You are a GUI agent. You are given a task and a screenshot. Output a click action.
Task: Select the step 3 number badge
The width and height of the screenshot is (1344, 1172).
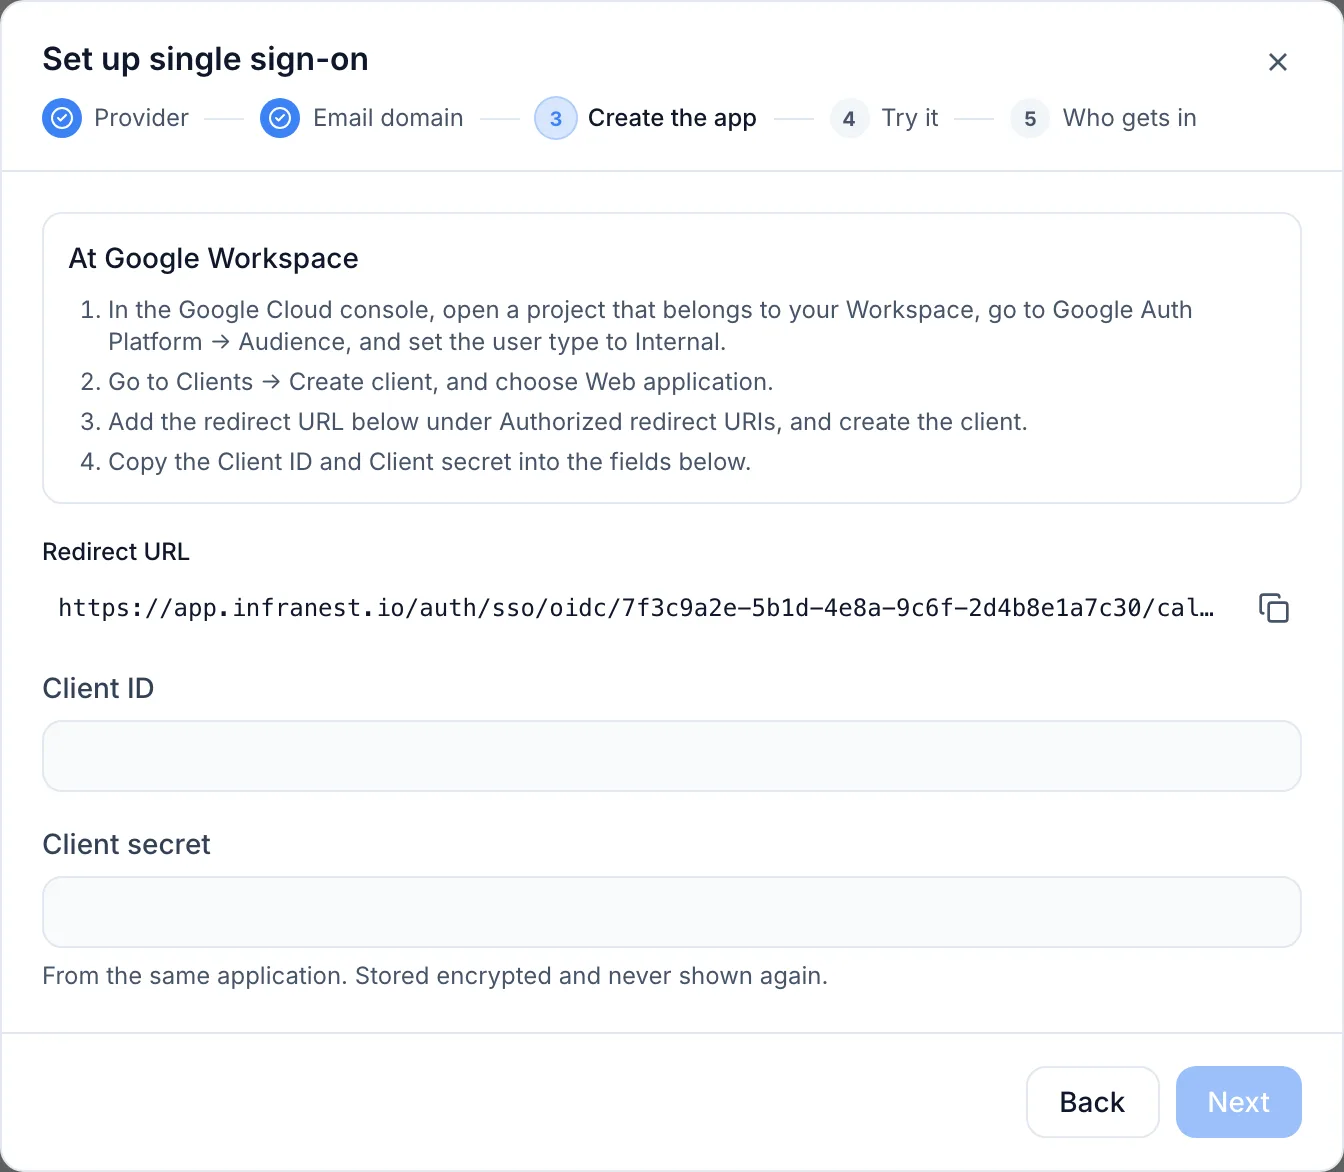[x=556, y=118]
